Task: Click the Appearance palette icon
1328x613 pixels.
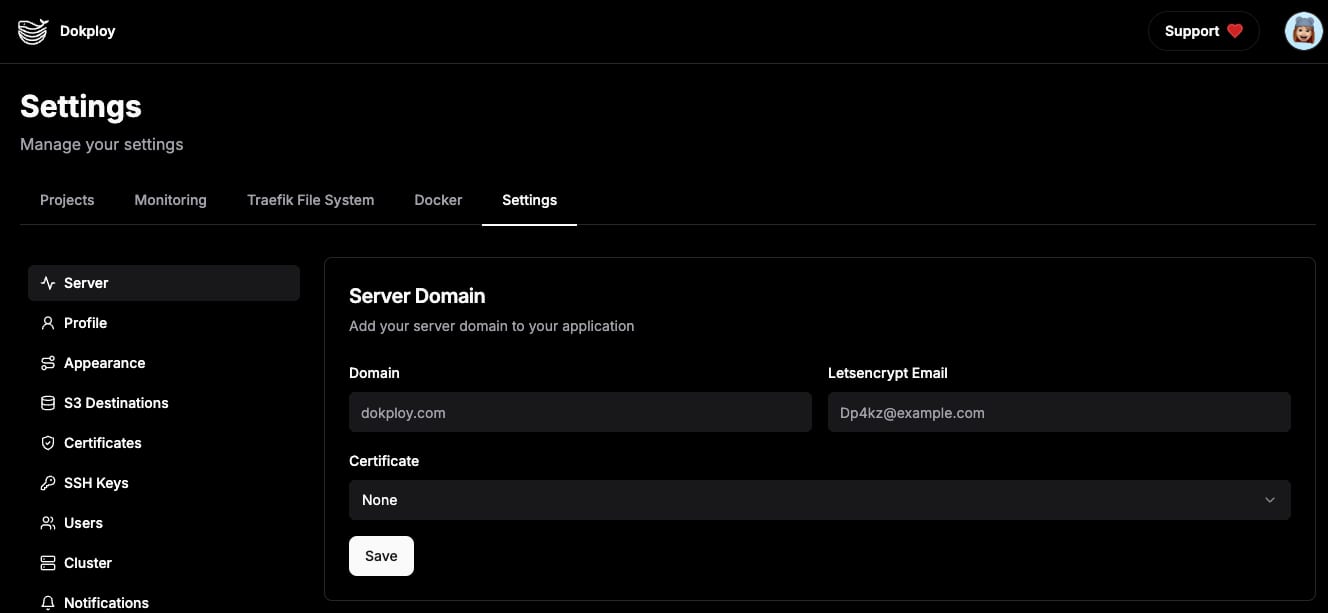Action: pyautogui.click(x=48, y=363)
